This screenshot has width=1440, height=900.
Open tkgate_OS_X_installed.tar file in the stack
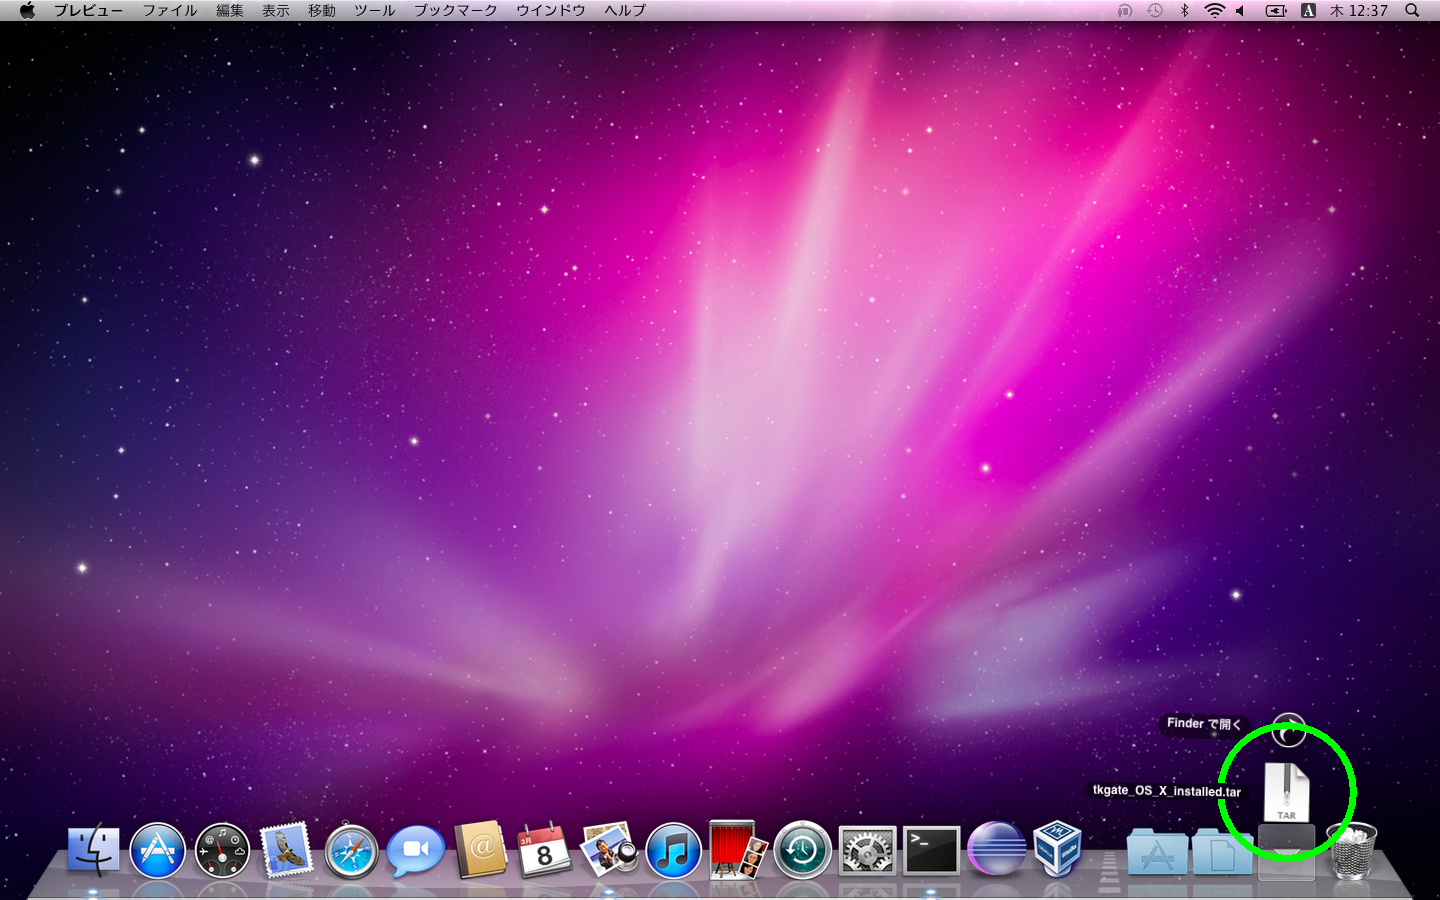1286,792
